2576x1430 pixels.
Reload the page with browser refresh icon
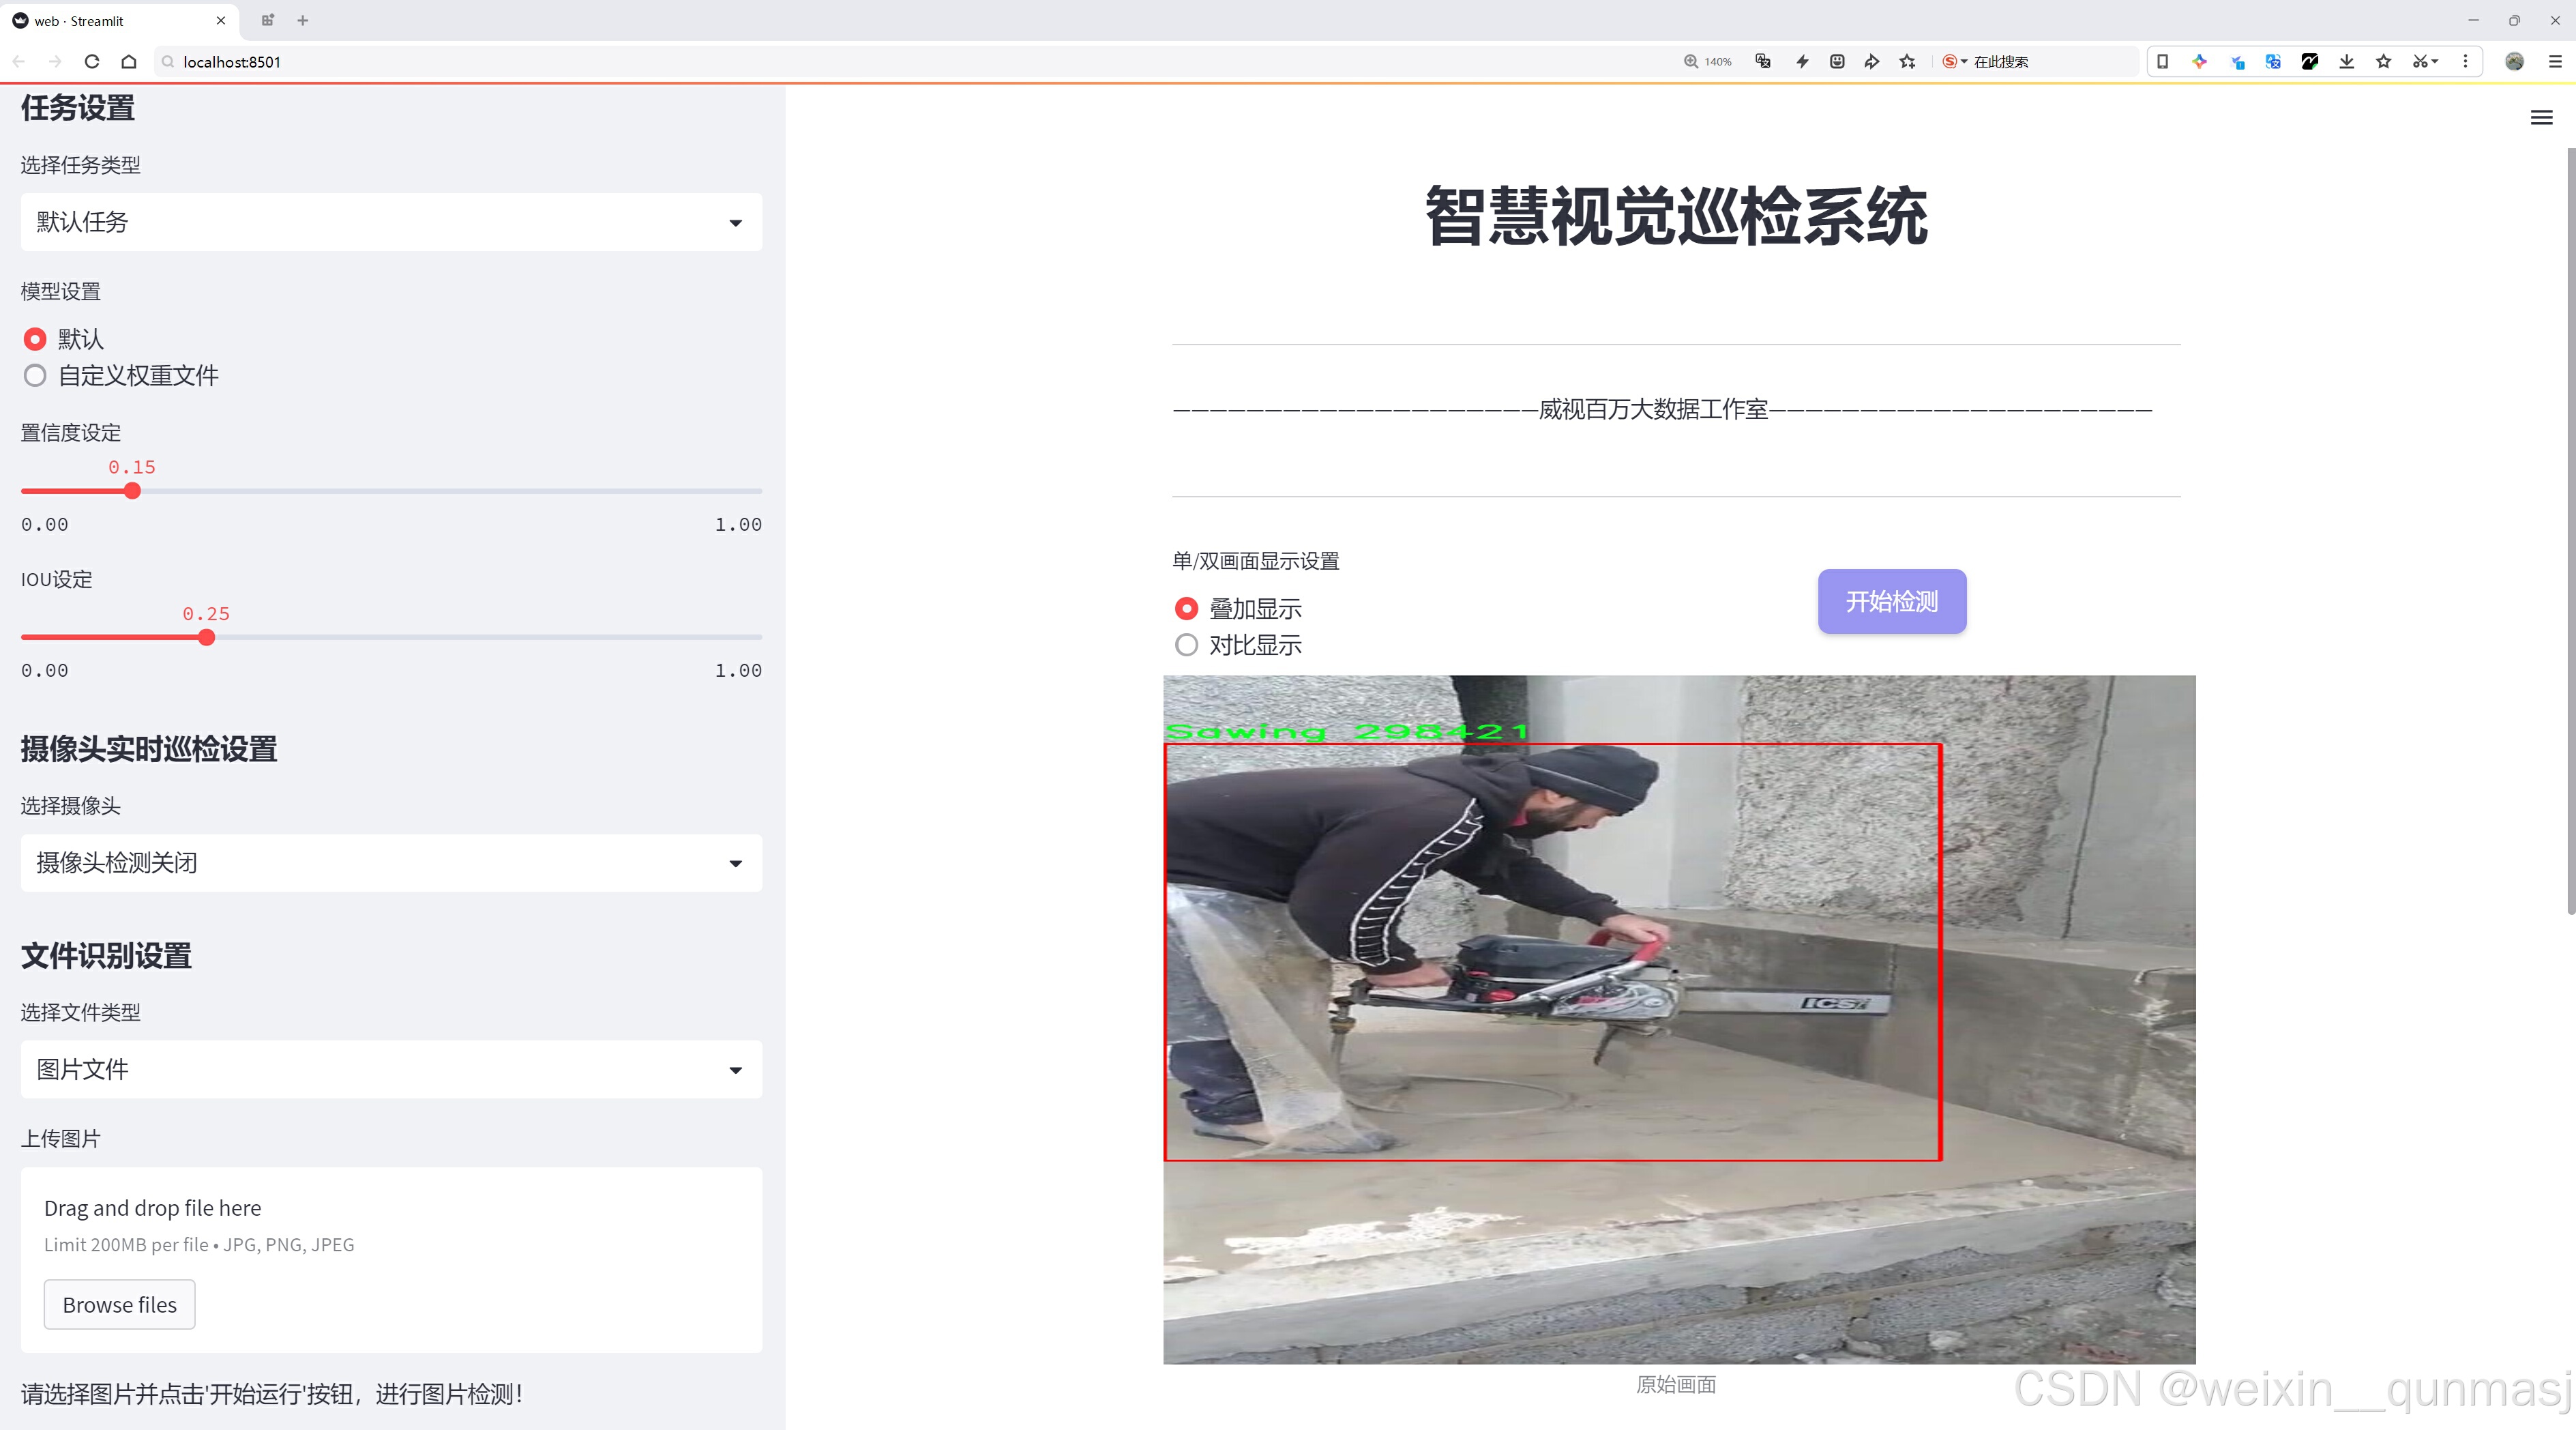point(92,62)
